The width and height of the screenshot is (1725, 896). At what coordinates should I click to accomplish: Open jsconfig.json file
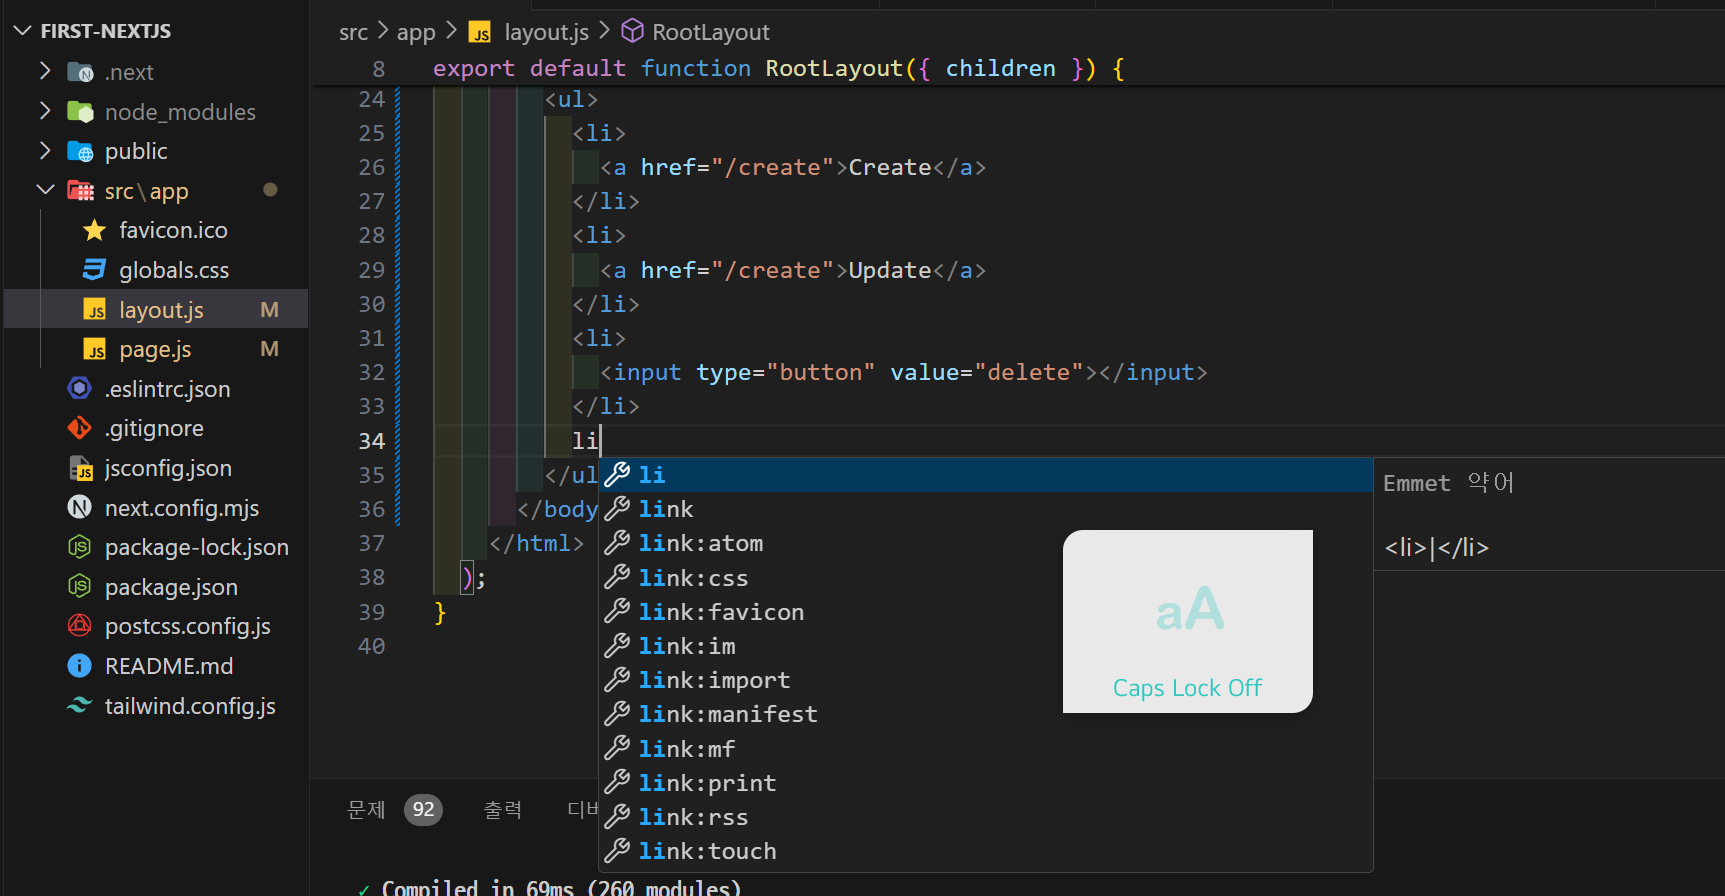coord(168,468)
